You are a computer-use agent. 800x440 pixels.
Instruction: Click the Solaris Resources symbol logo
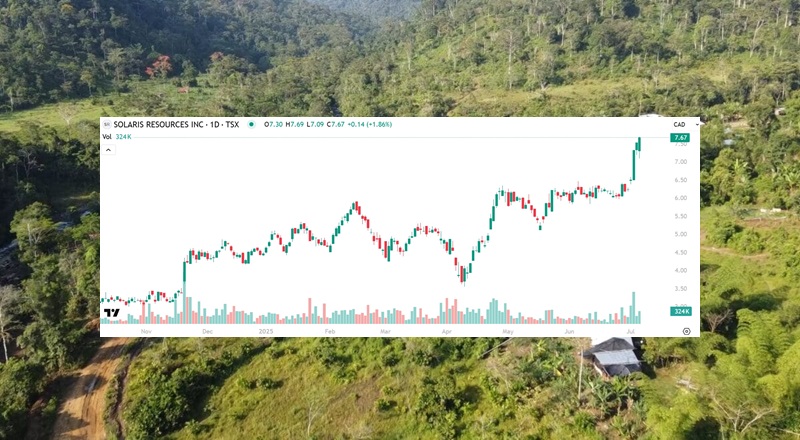pyautogui.click(x=107, y=125)
